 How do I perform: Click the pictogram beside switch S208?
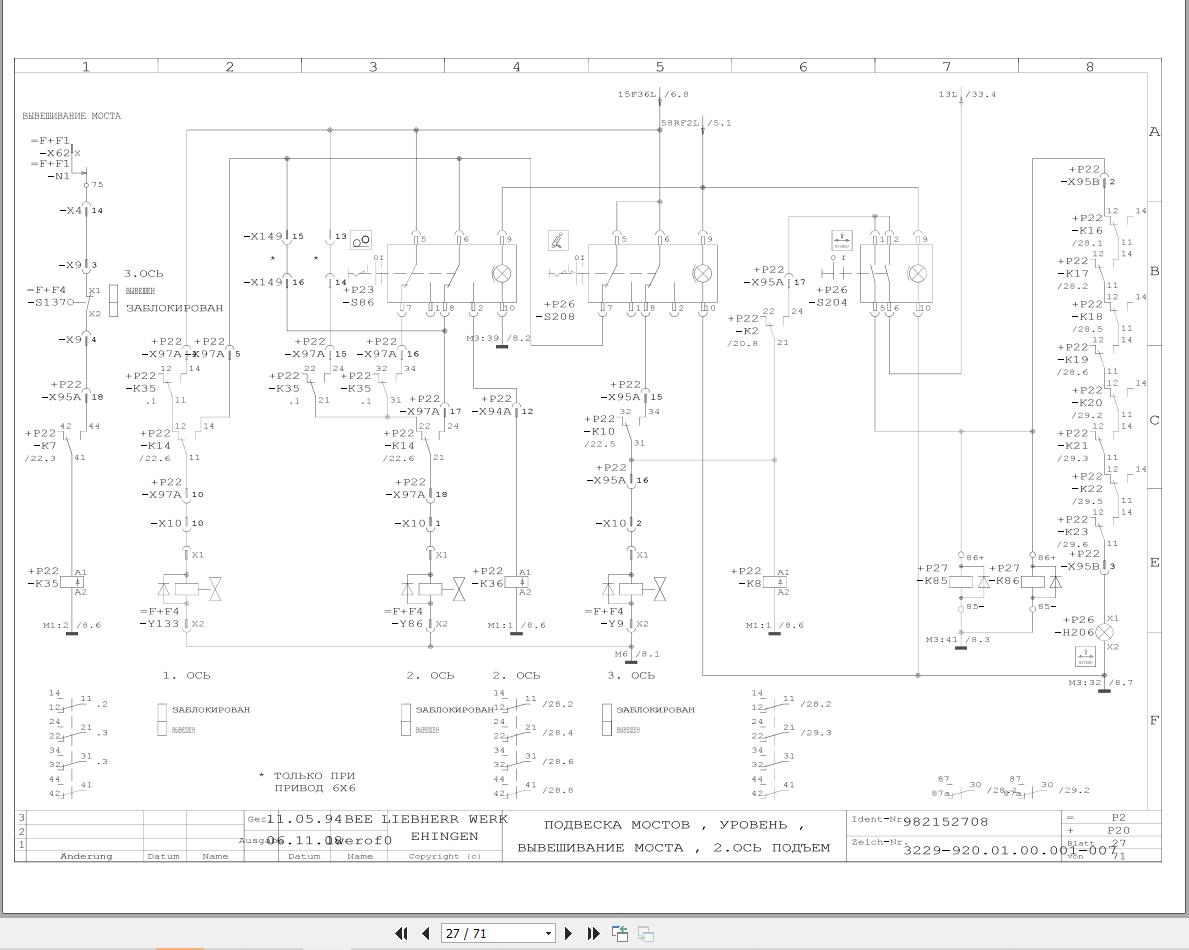click(558, 240)
